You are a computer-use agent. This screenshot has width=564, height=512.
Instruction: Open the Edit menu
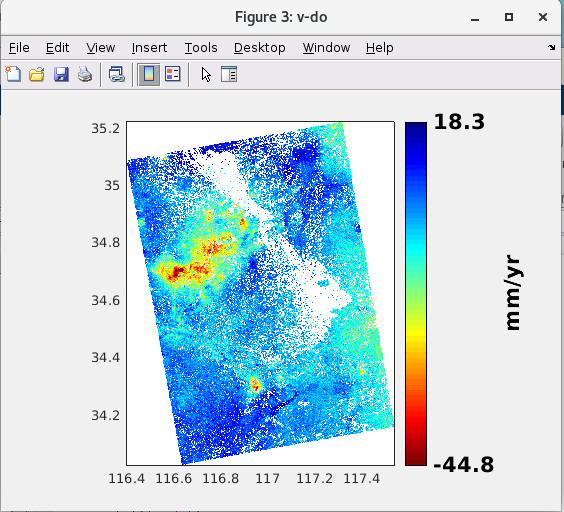pyautogui.click(x=57, y=48)
